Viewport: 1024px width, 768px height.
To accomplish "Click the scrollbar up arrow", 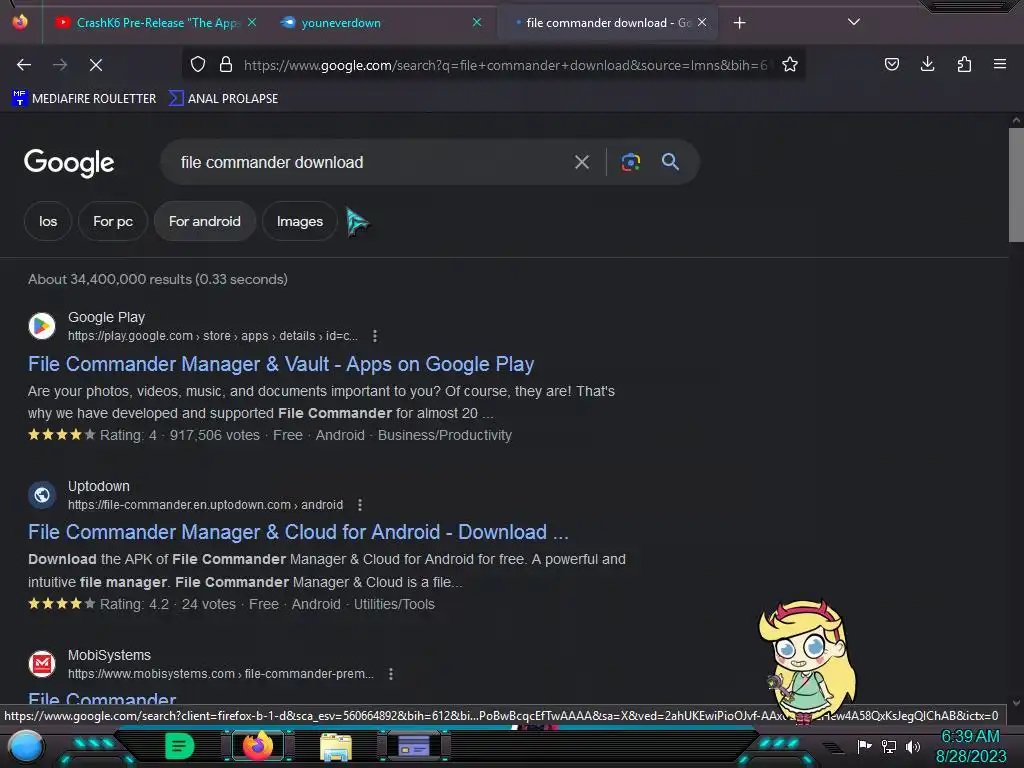I will click(1016, 120).
